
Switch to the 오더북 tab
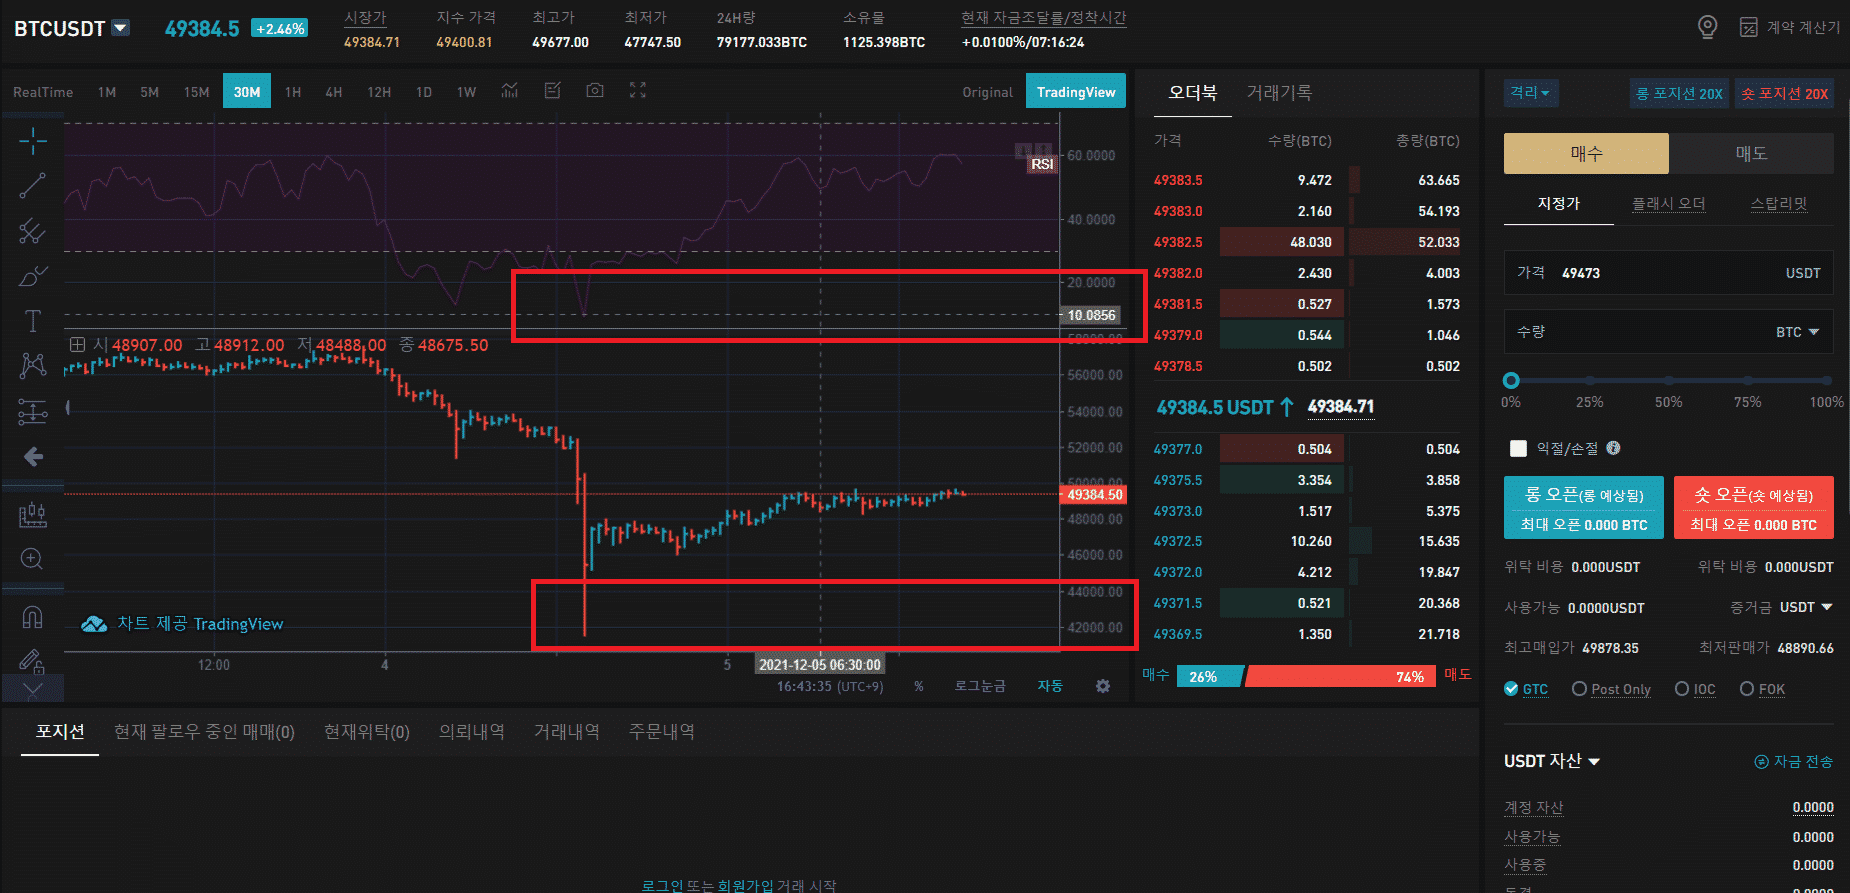pos(1193,93)
